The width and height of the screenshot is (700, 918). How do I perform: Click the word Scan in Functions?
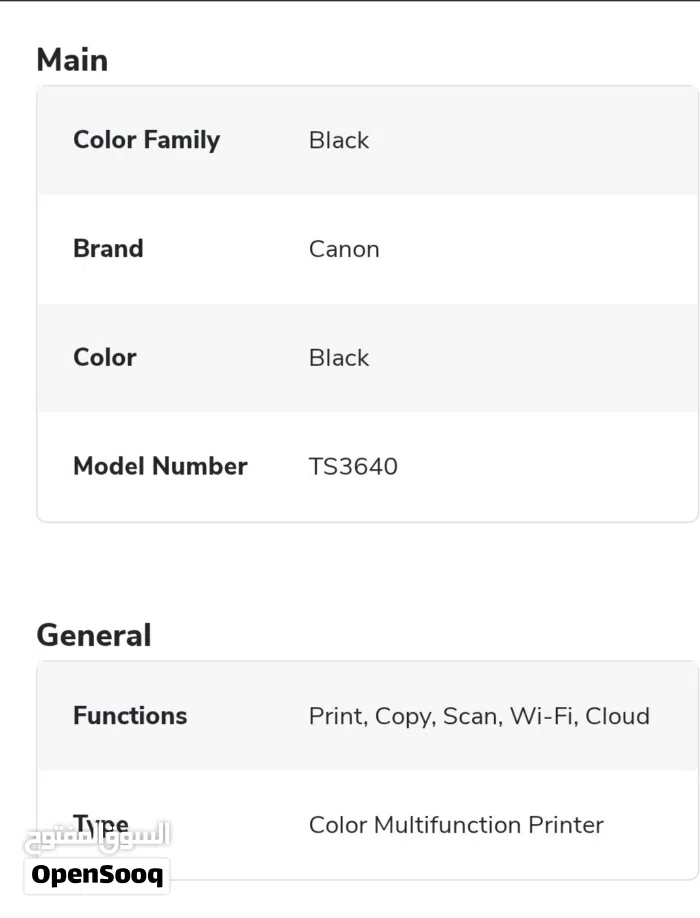tap(472, 716)
